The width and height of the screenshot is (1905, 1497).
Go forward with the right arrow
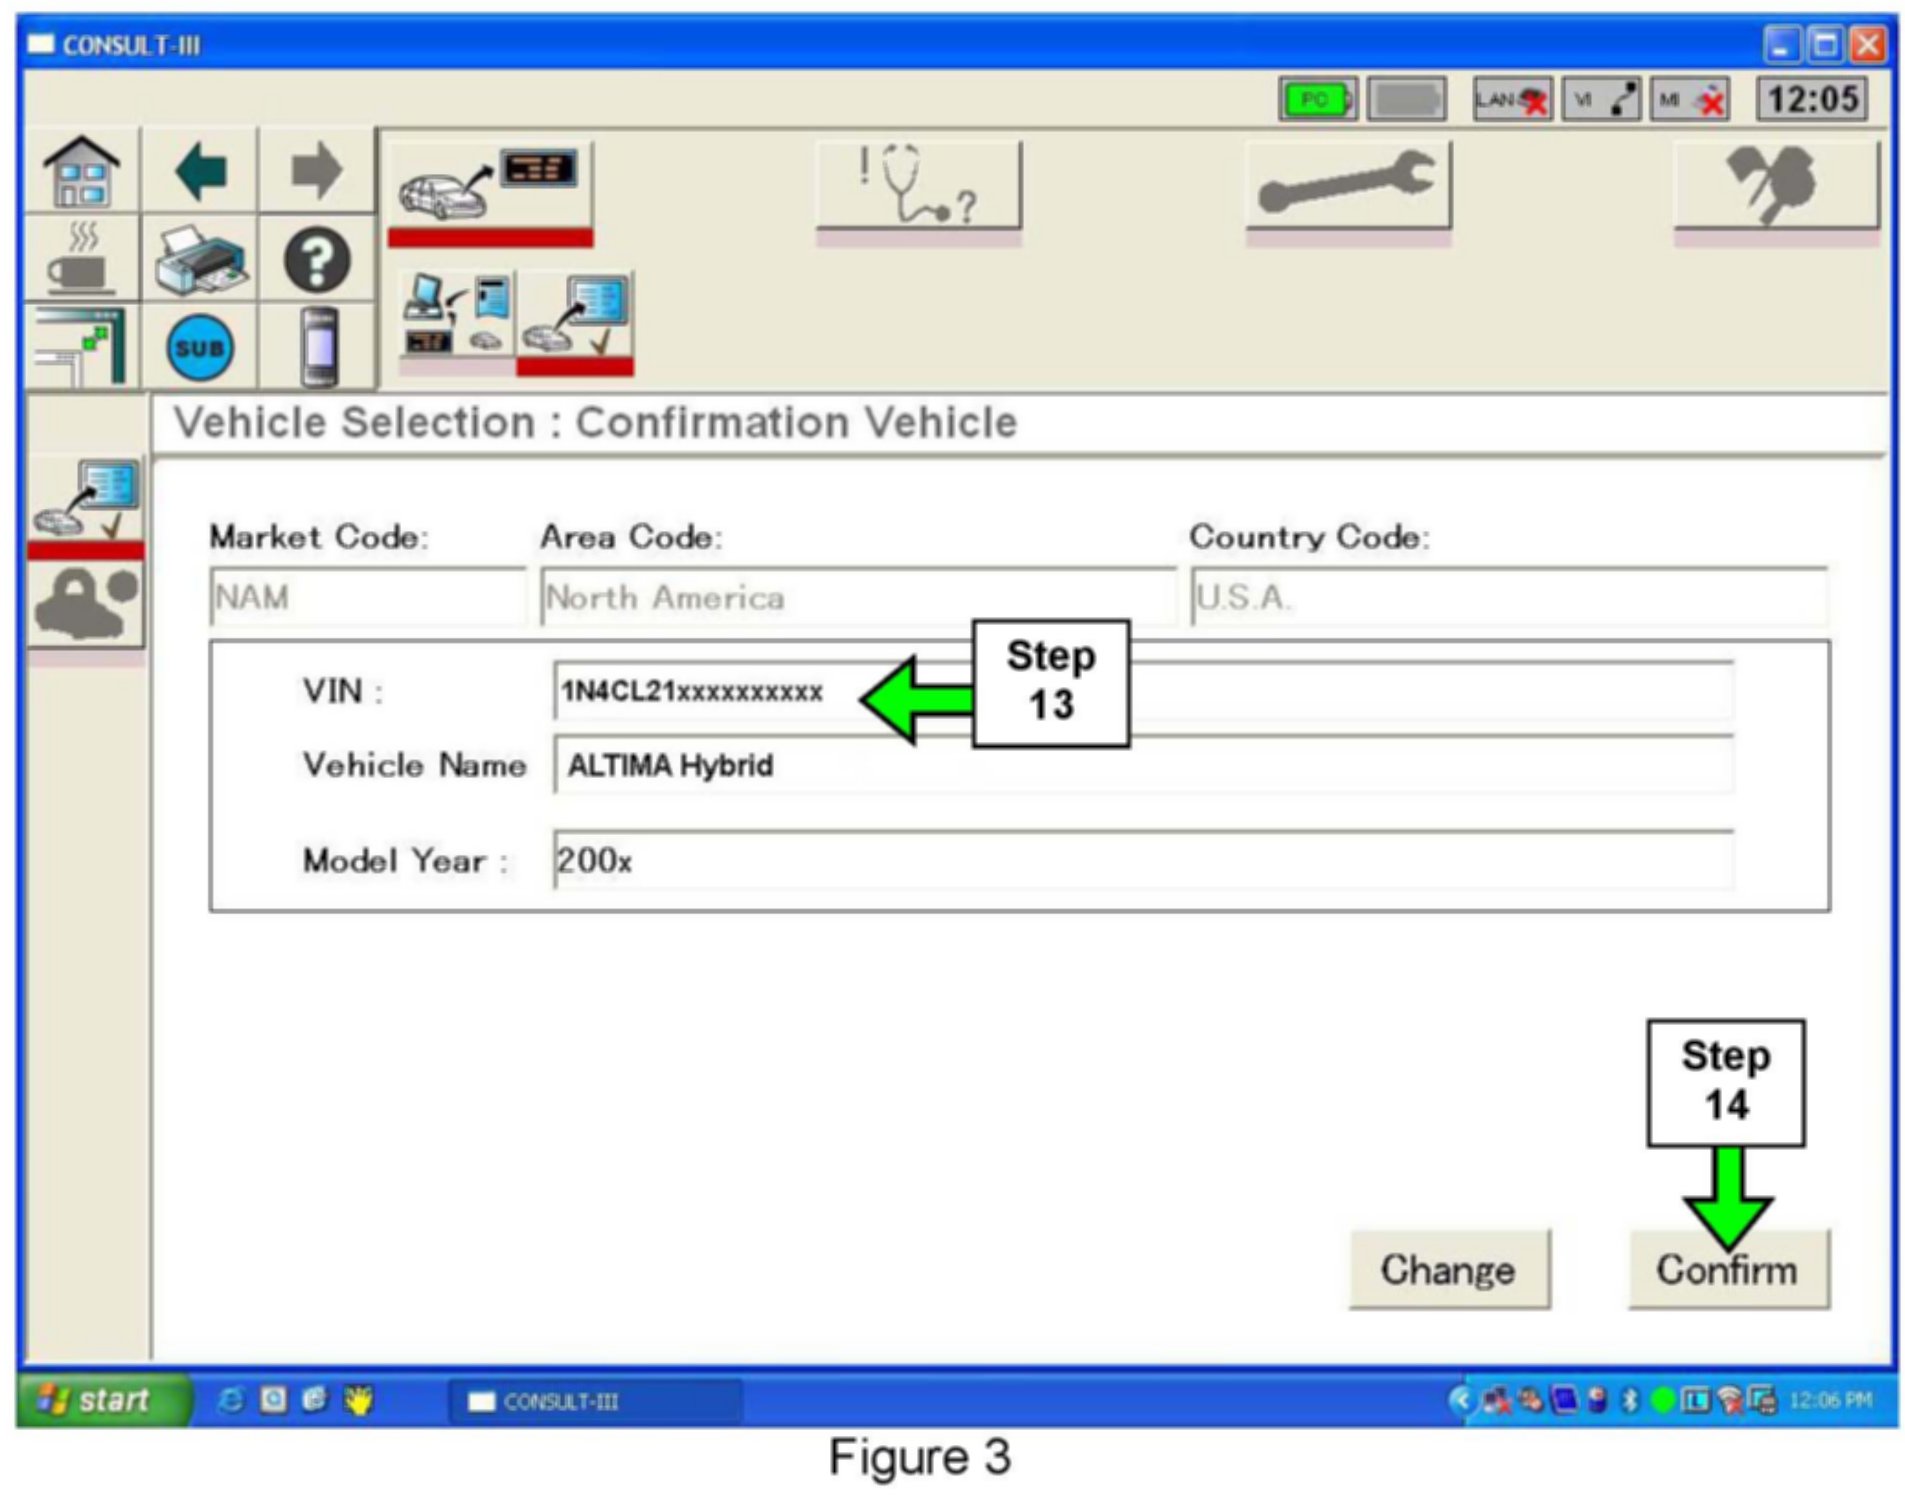pyautogui.click(x=316, y=170)
